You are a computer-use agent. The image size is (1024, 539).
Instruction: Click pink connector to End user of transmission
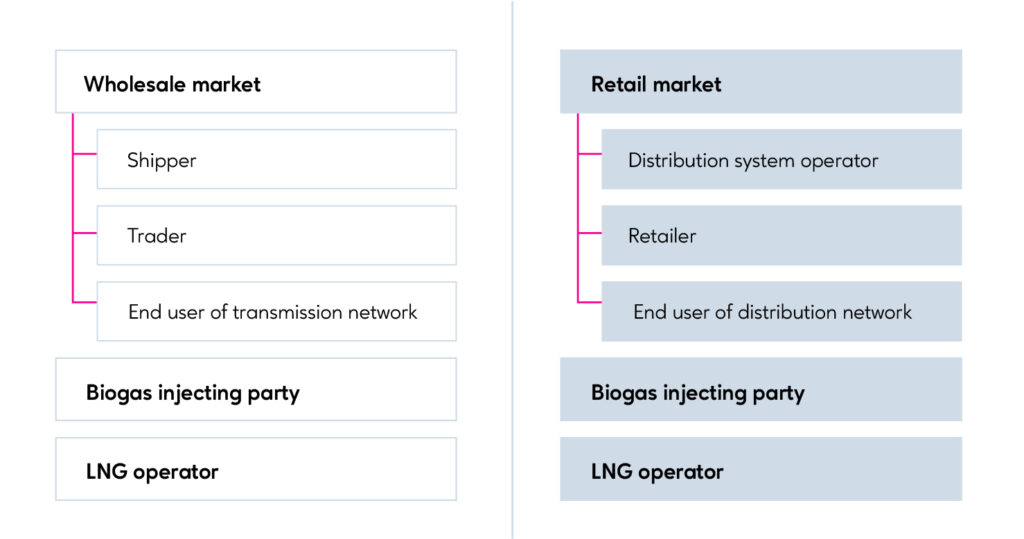pos(85,301)
